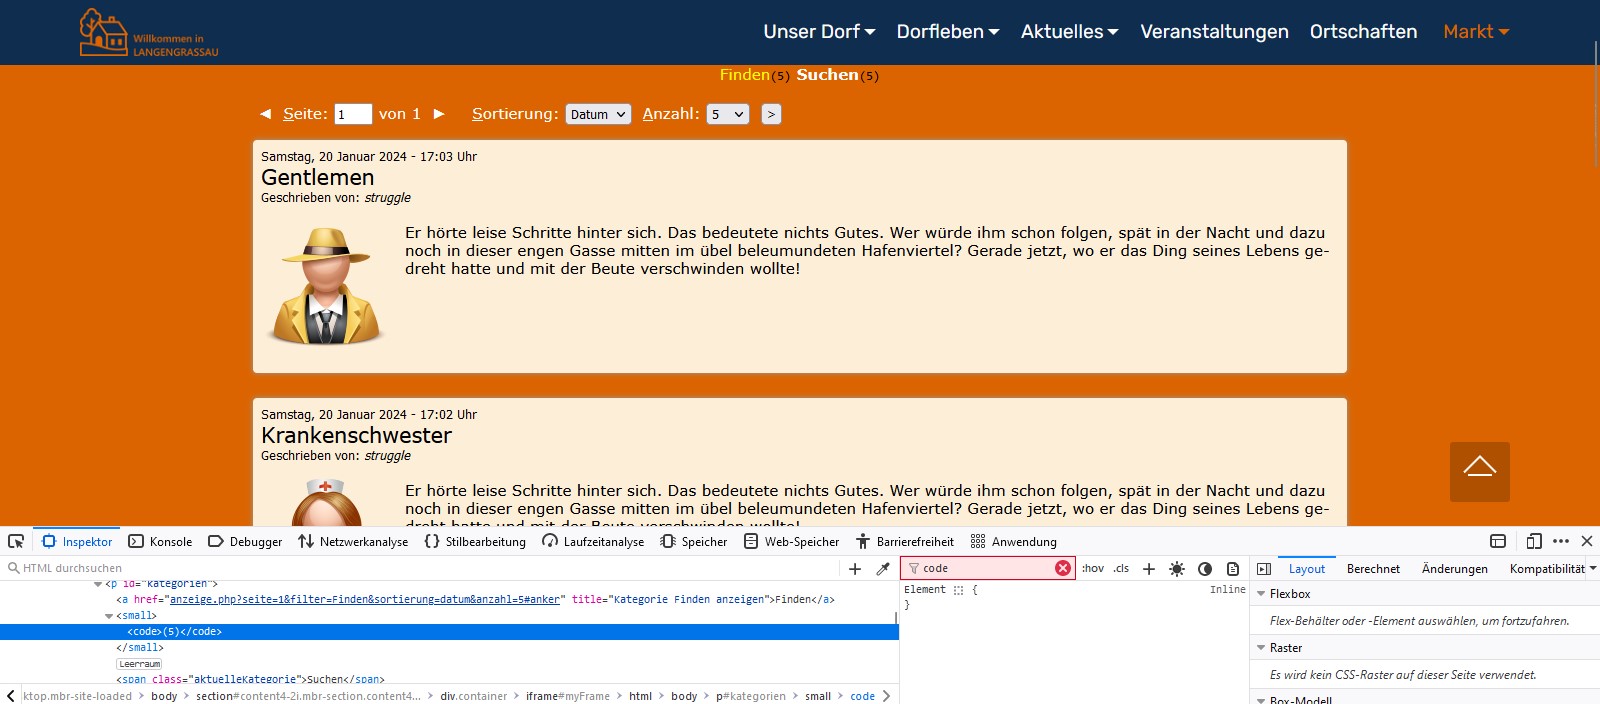The height and width of the screenshot is (704, 1600).
Task: Toggle light color scheme simulation
Action: pos(1177,568)
